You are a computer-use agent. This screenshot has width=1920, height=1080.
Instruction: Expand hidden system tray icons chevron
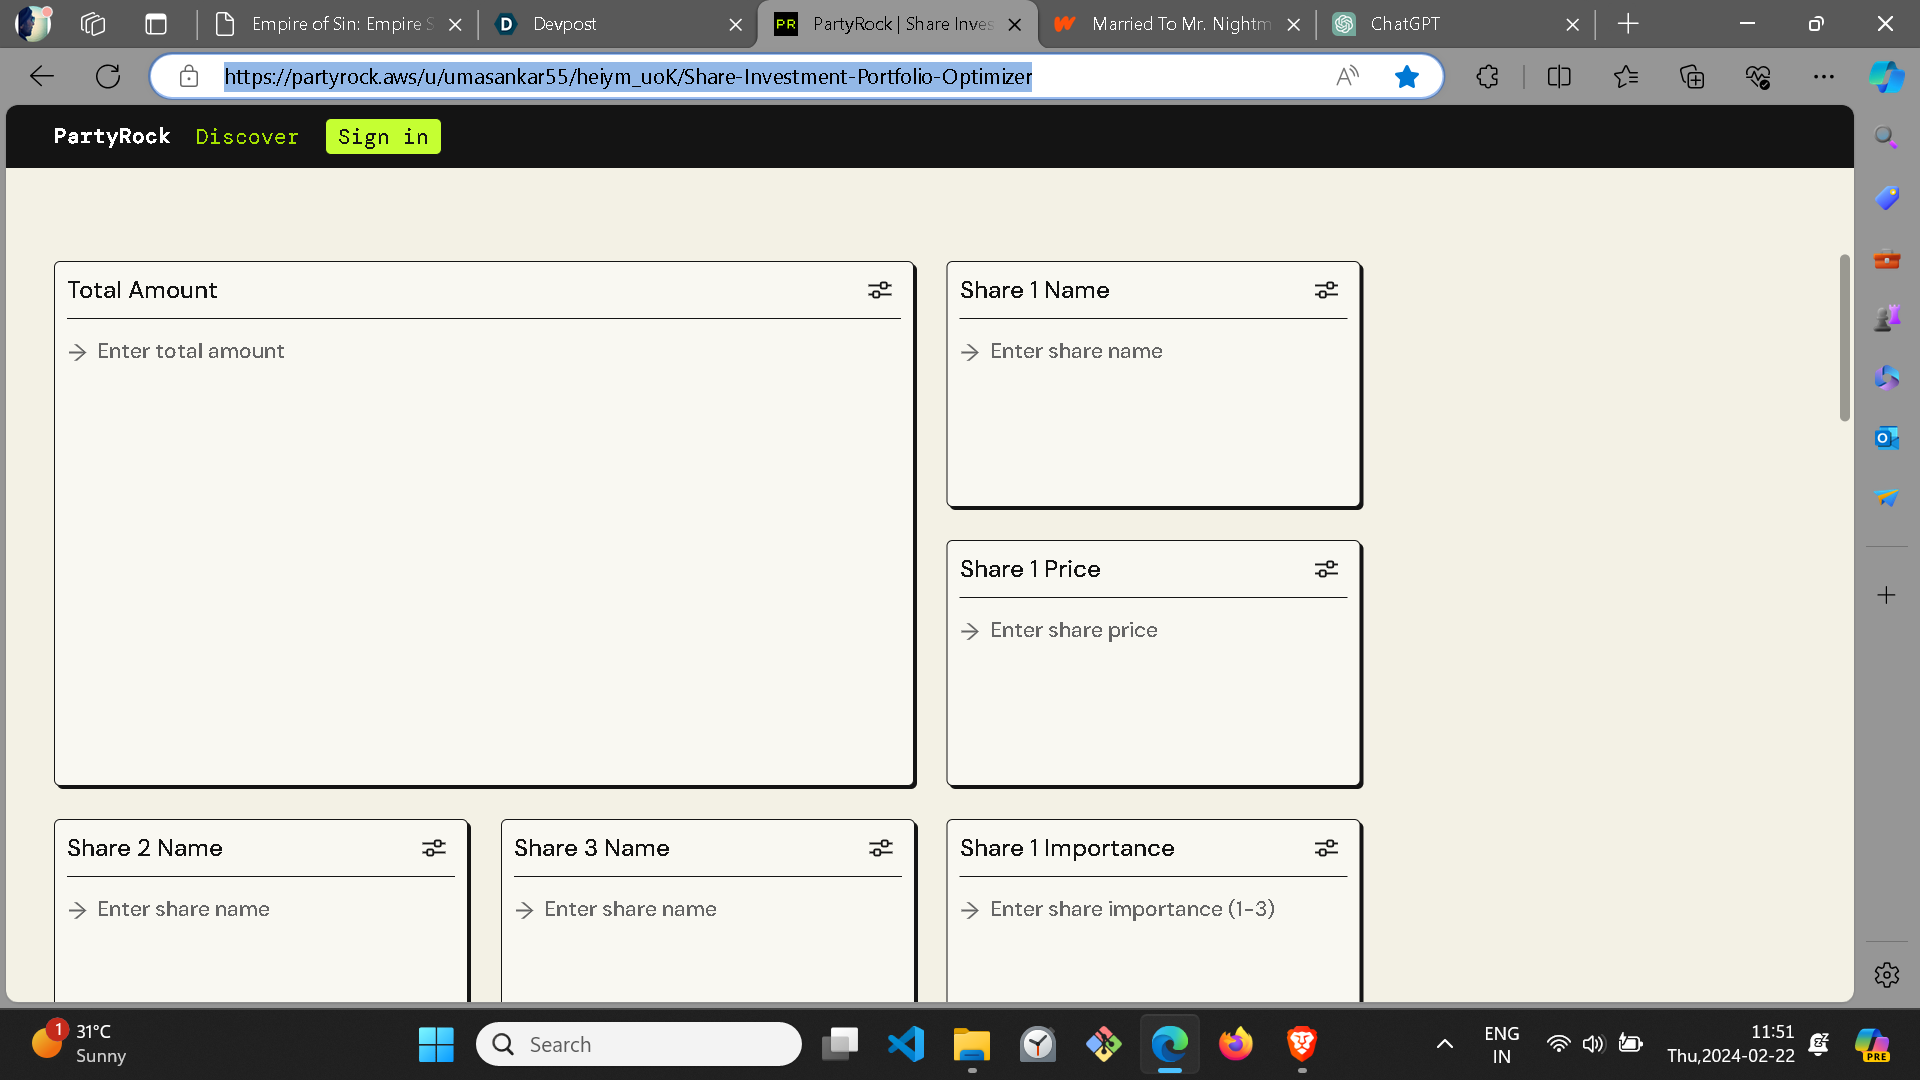coord(1444,1044)
